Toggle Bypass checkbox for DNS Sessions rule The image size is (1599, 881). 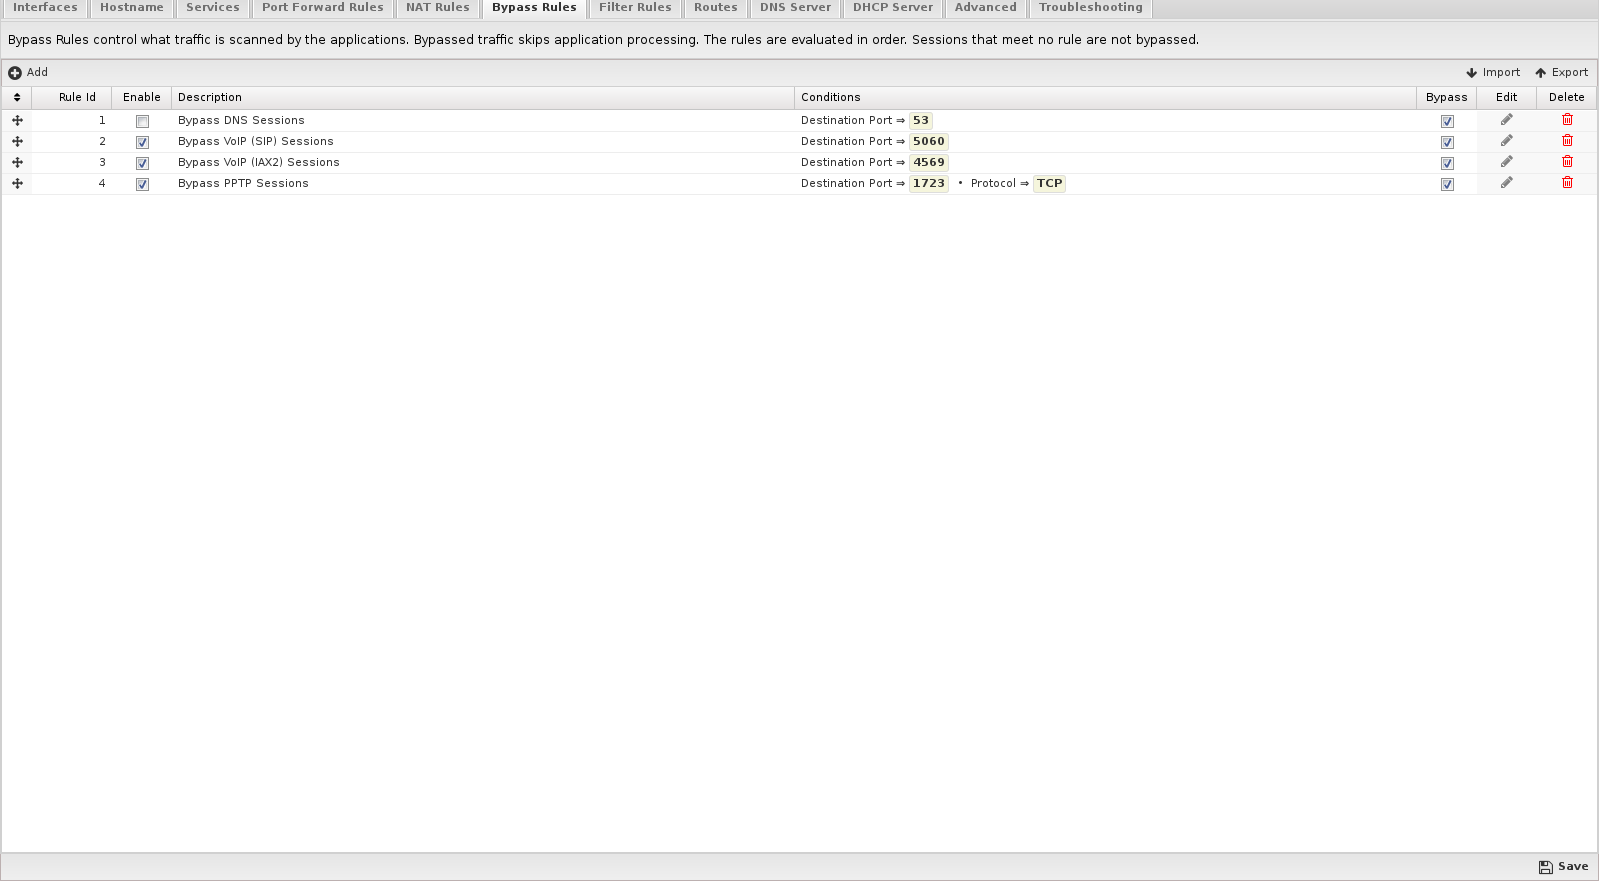click(1447, 121)
